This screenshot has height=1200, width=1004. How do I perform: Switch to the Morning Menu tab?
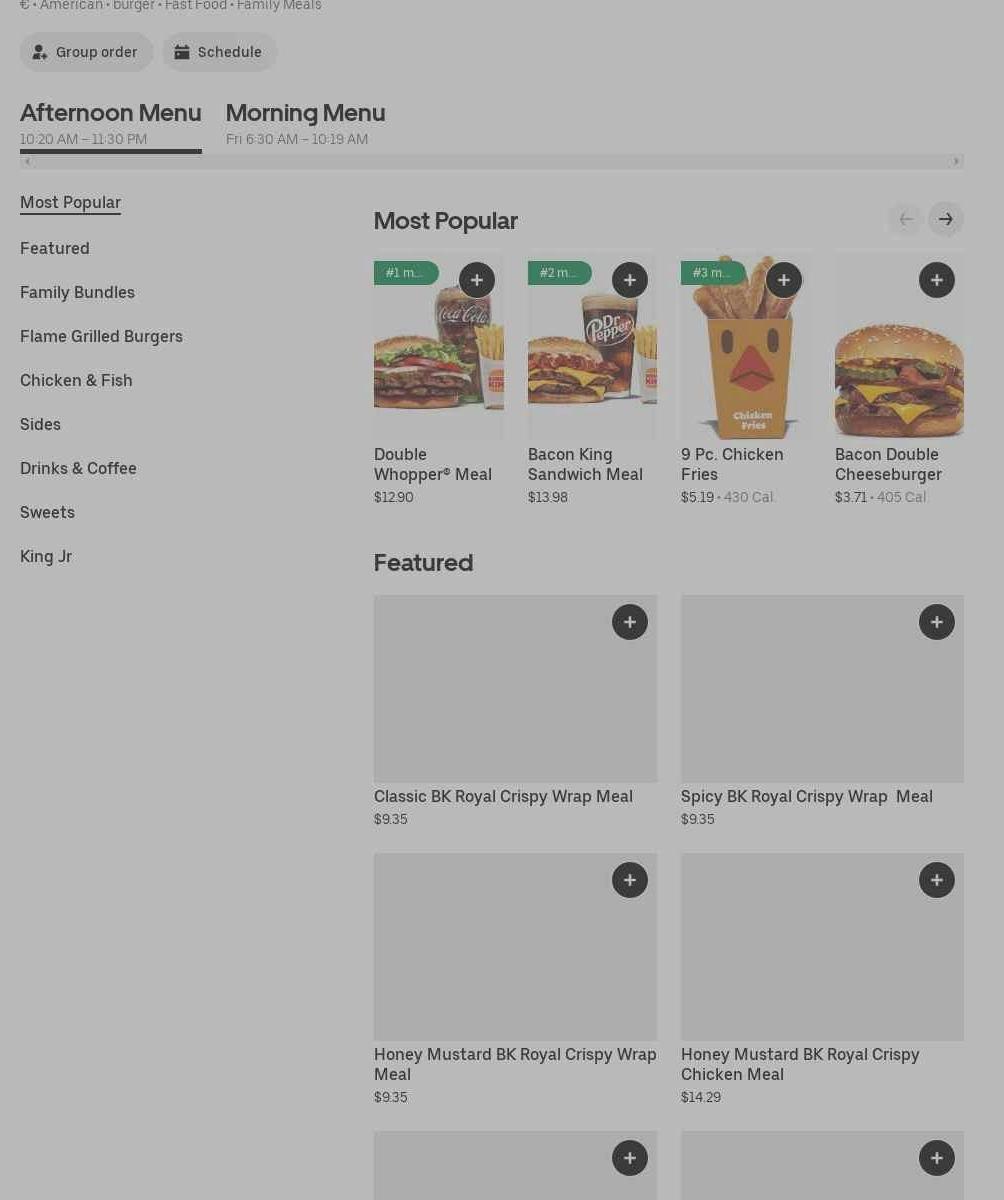click(x=305, y=124)
